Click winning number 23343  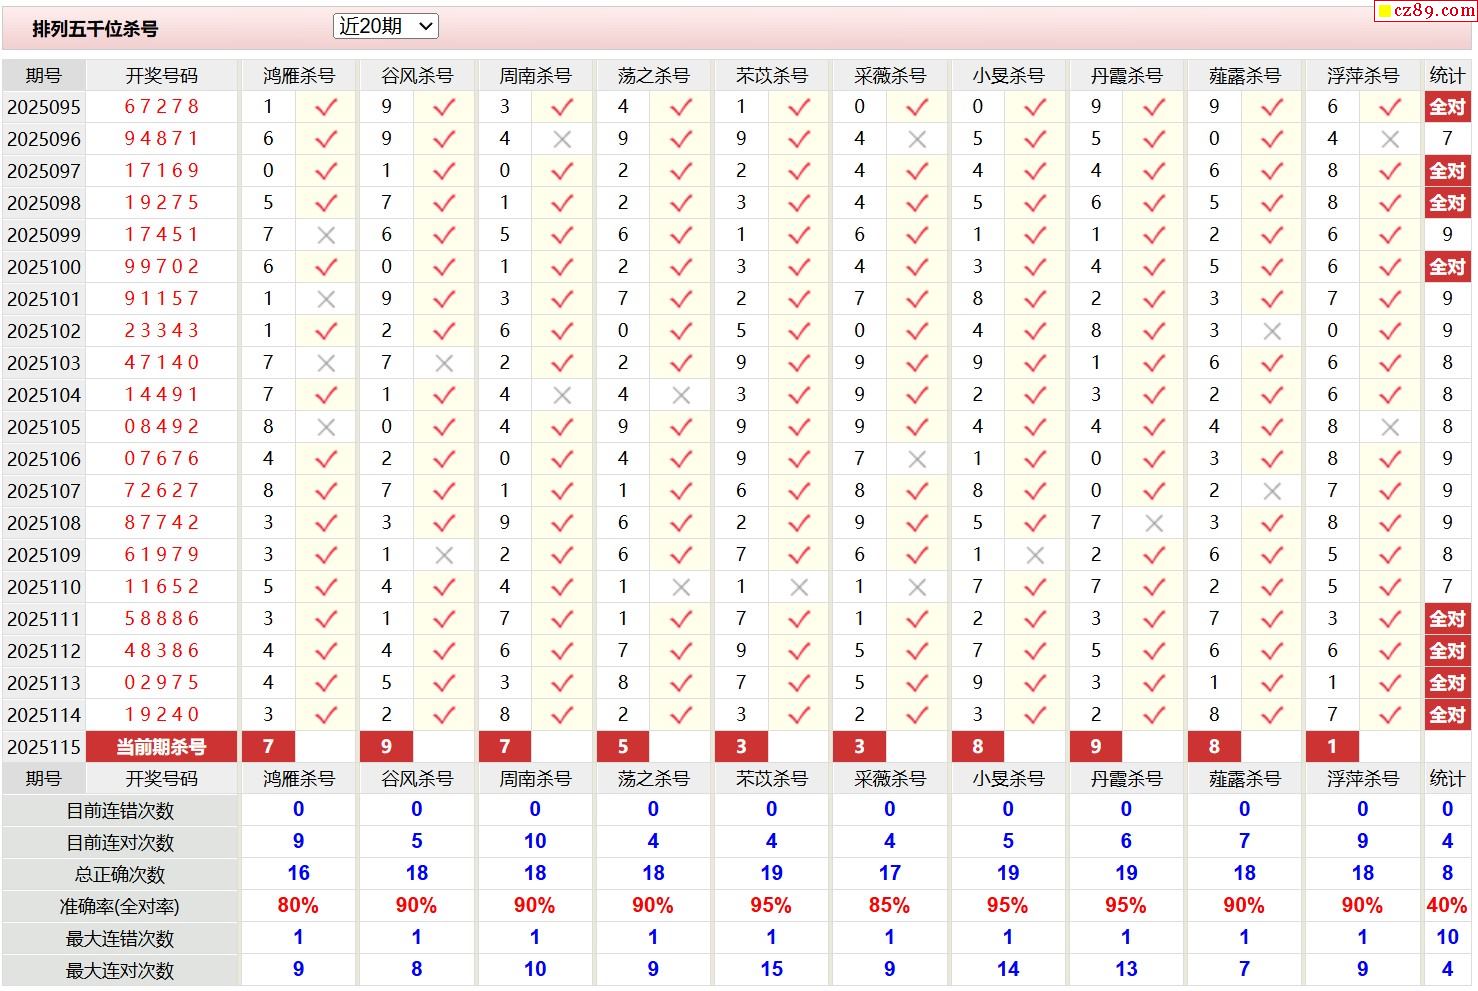point(162,331)
